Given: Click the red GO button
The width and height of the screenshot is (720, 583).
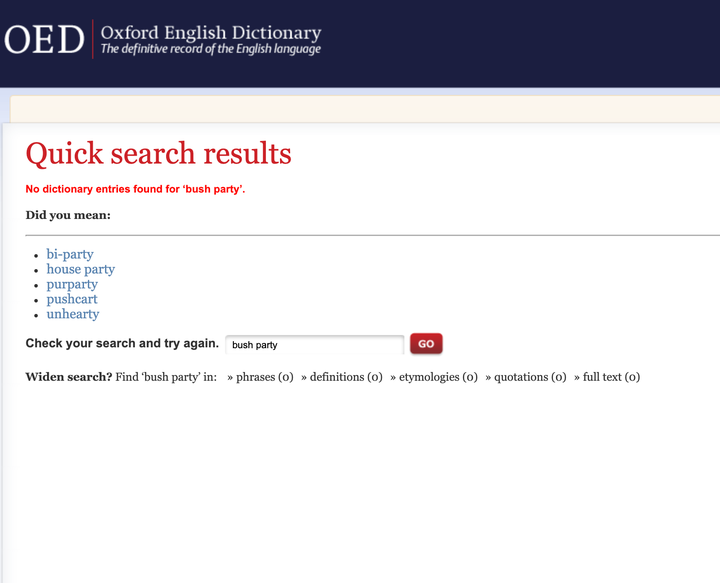Looking at the screenshot, I should coord(426,344).
